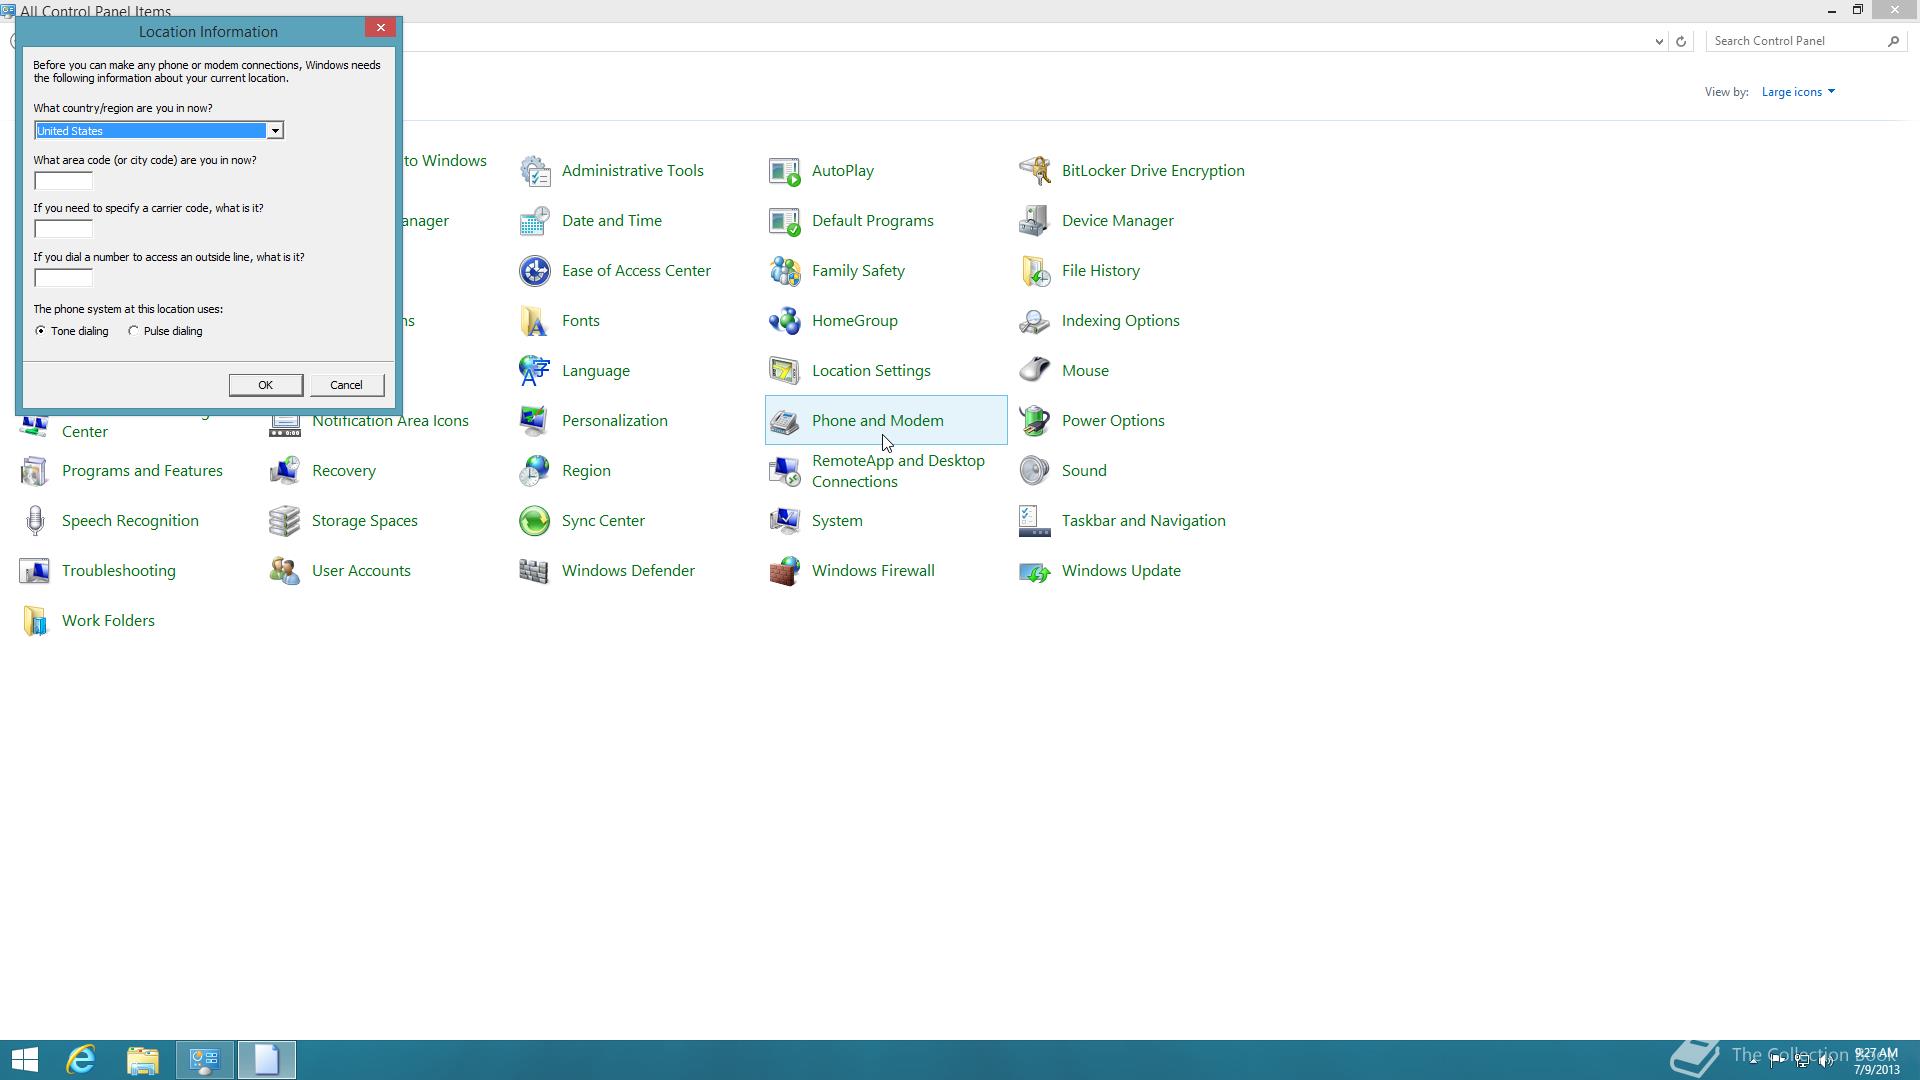Open Administrative Tools icon

535,171
